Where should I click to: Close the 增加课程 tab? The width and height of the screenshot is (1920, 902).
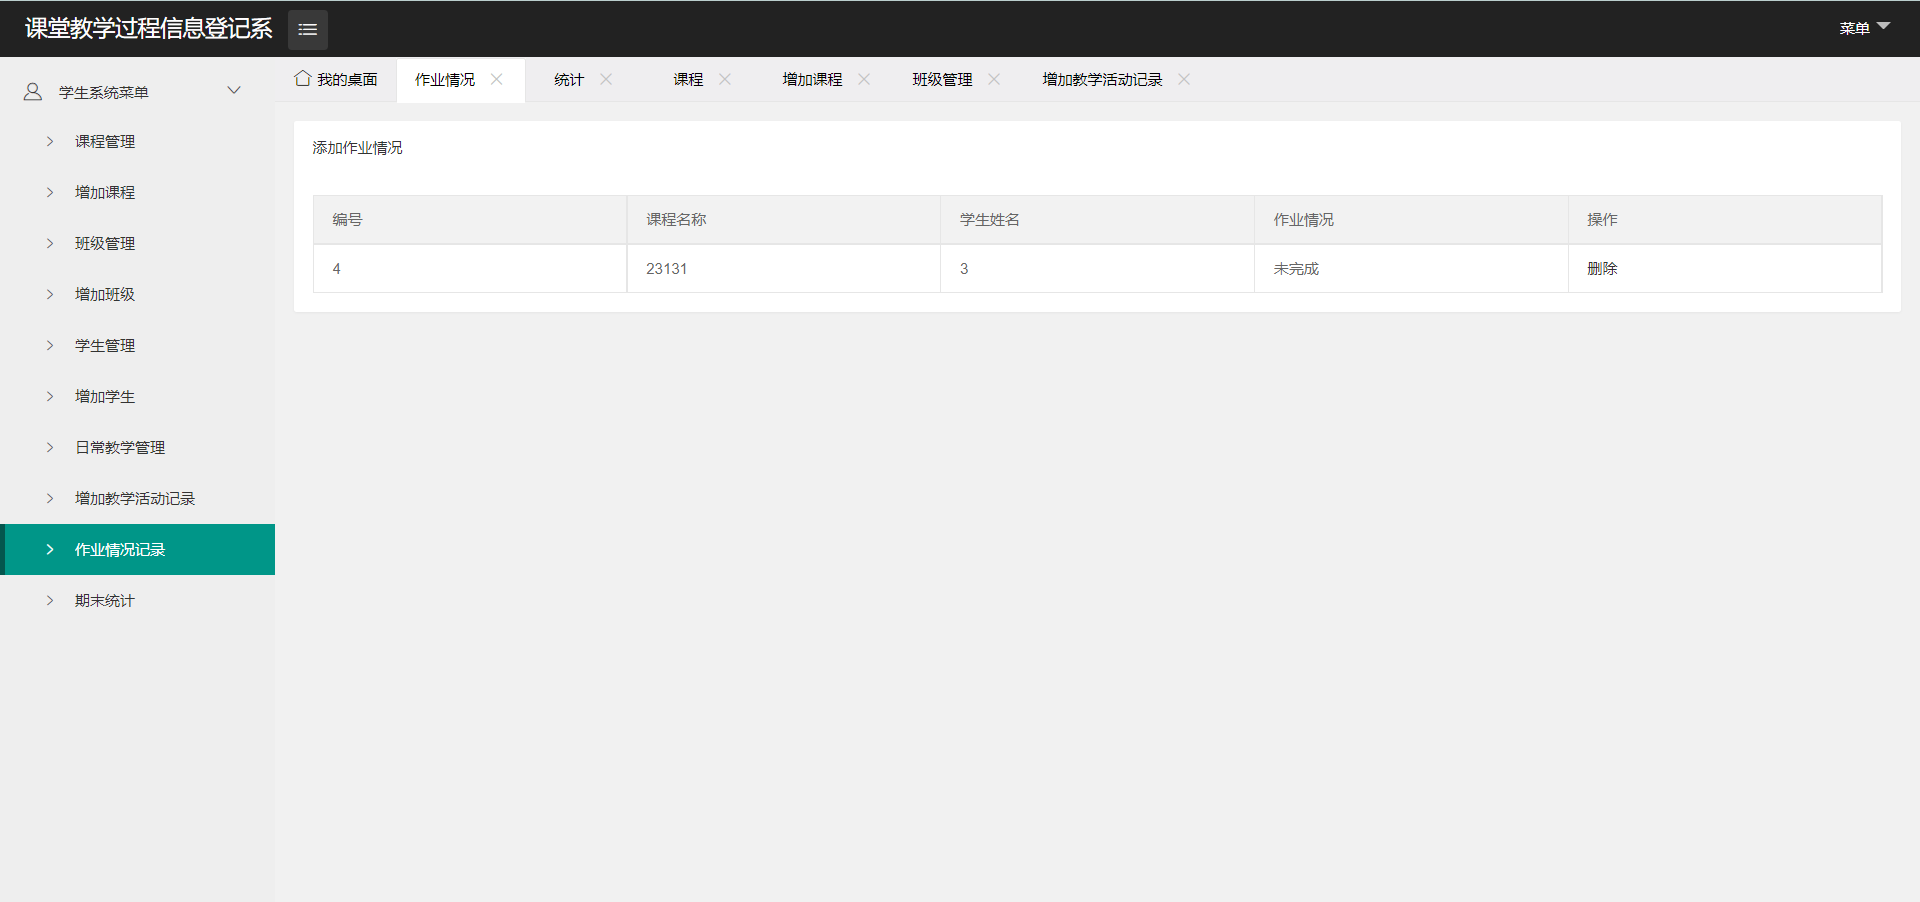pos(864,79)
